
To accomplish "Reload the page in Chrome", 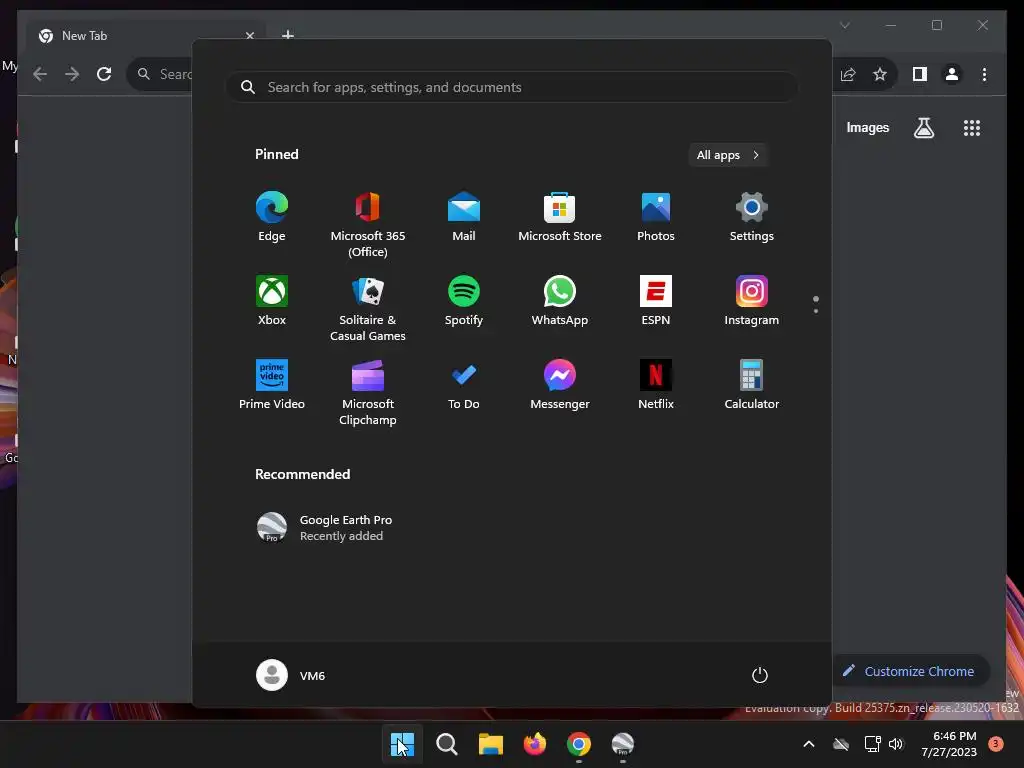I will pyautogui.click(x=104, y=74).
